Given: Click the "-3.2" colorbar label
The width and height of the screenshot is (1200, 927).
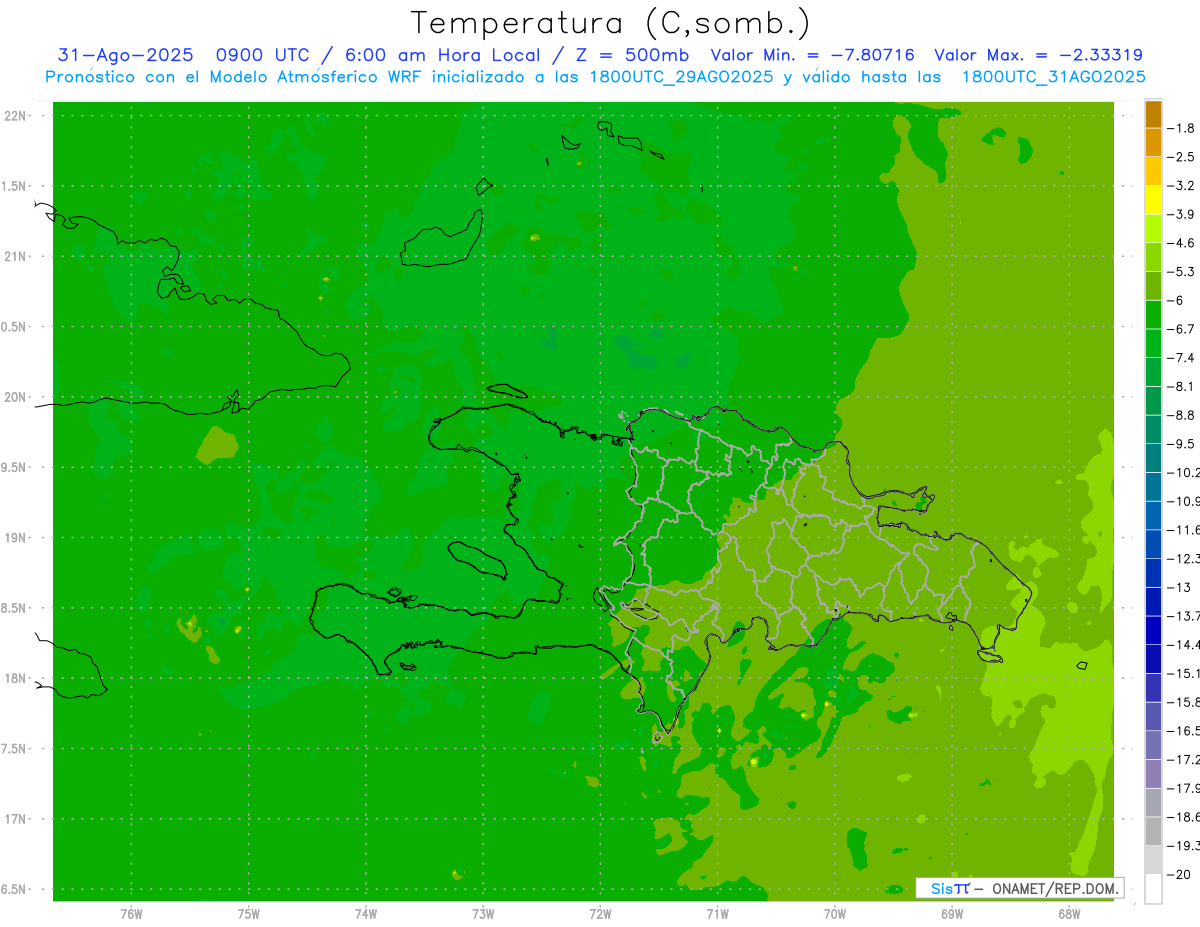Looking at the screenshot, I should coord(1182,186).
